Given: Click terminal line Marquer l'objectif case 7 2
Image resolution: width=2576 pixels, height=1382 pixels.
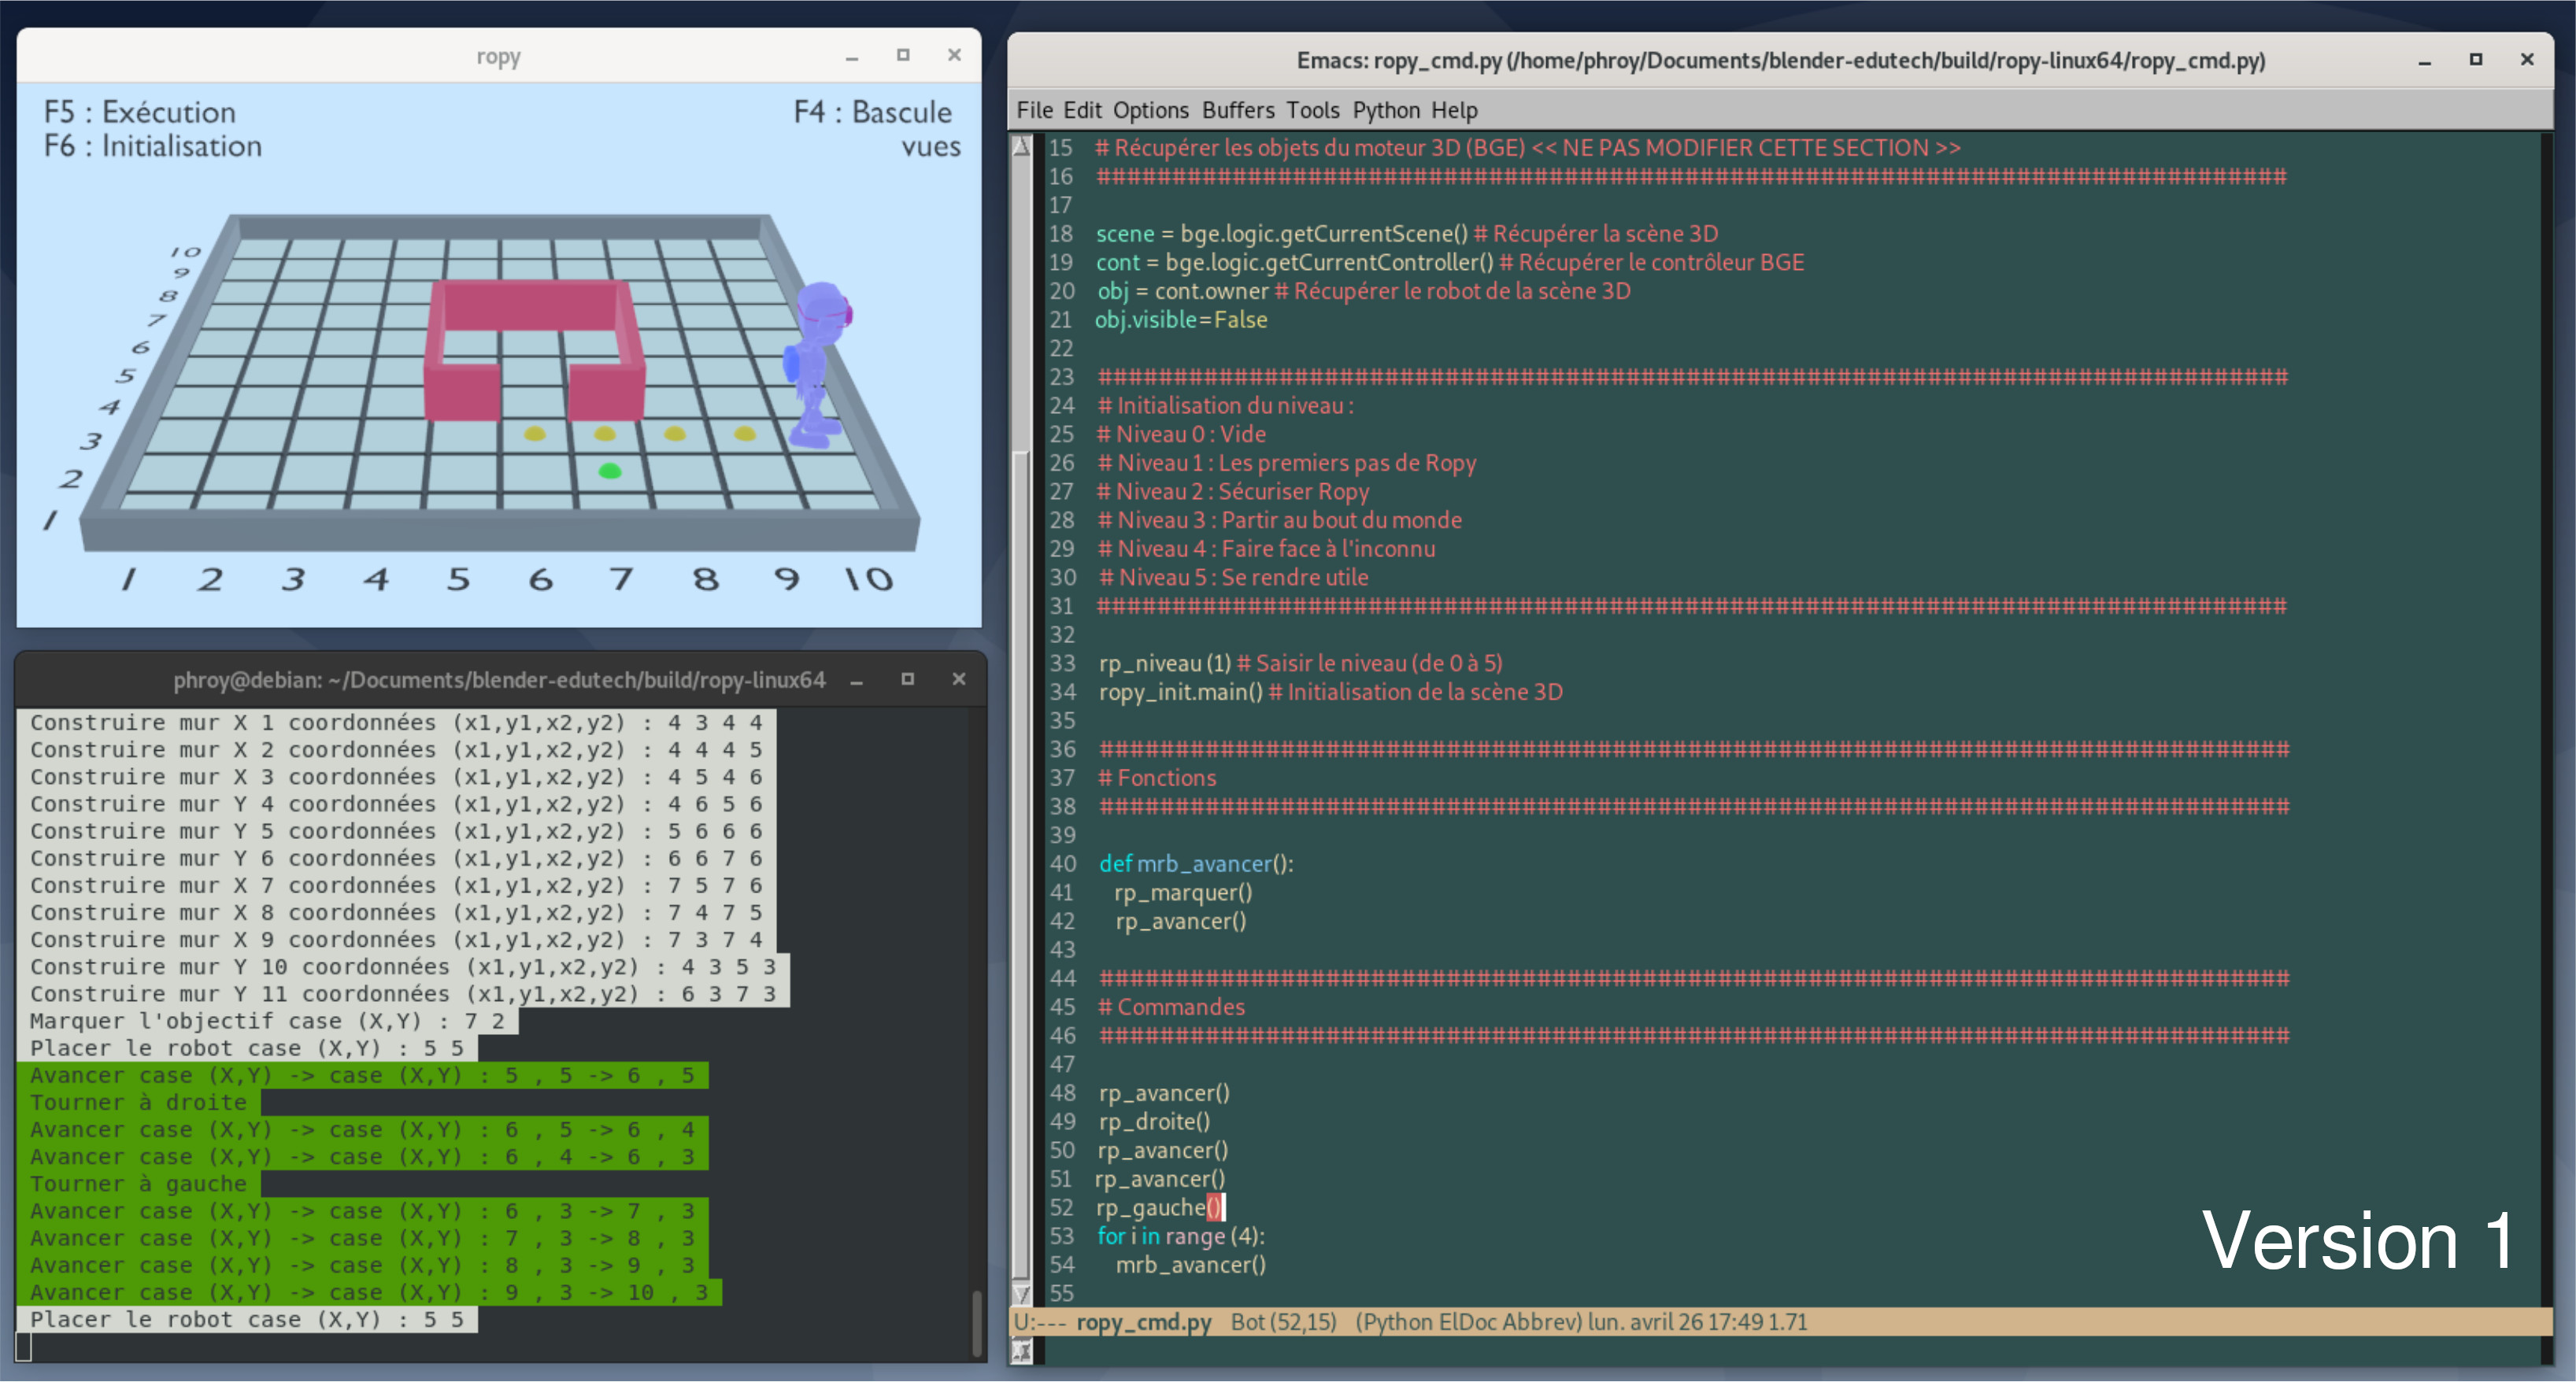Looking at the screenshot, I should (x=267, y=1021).
